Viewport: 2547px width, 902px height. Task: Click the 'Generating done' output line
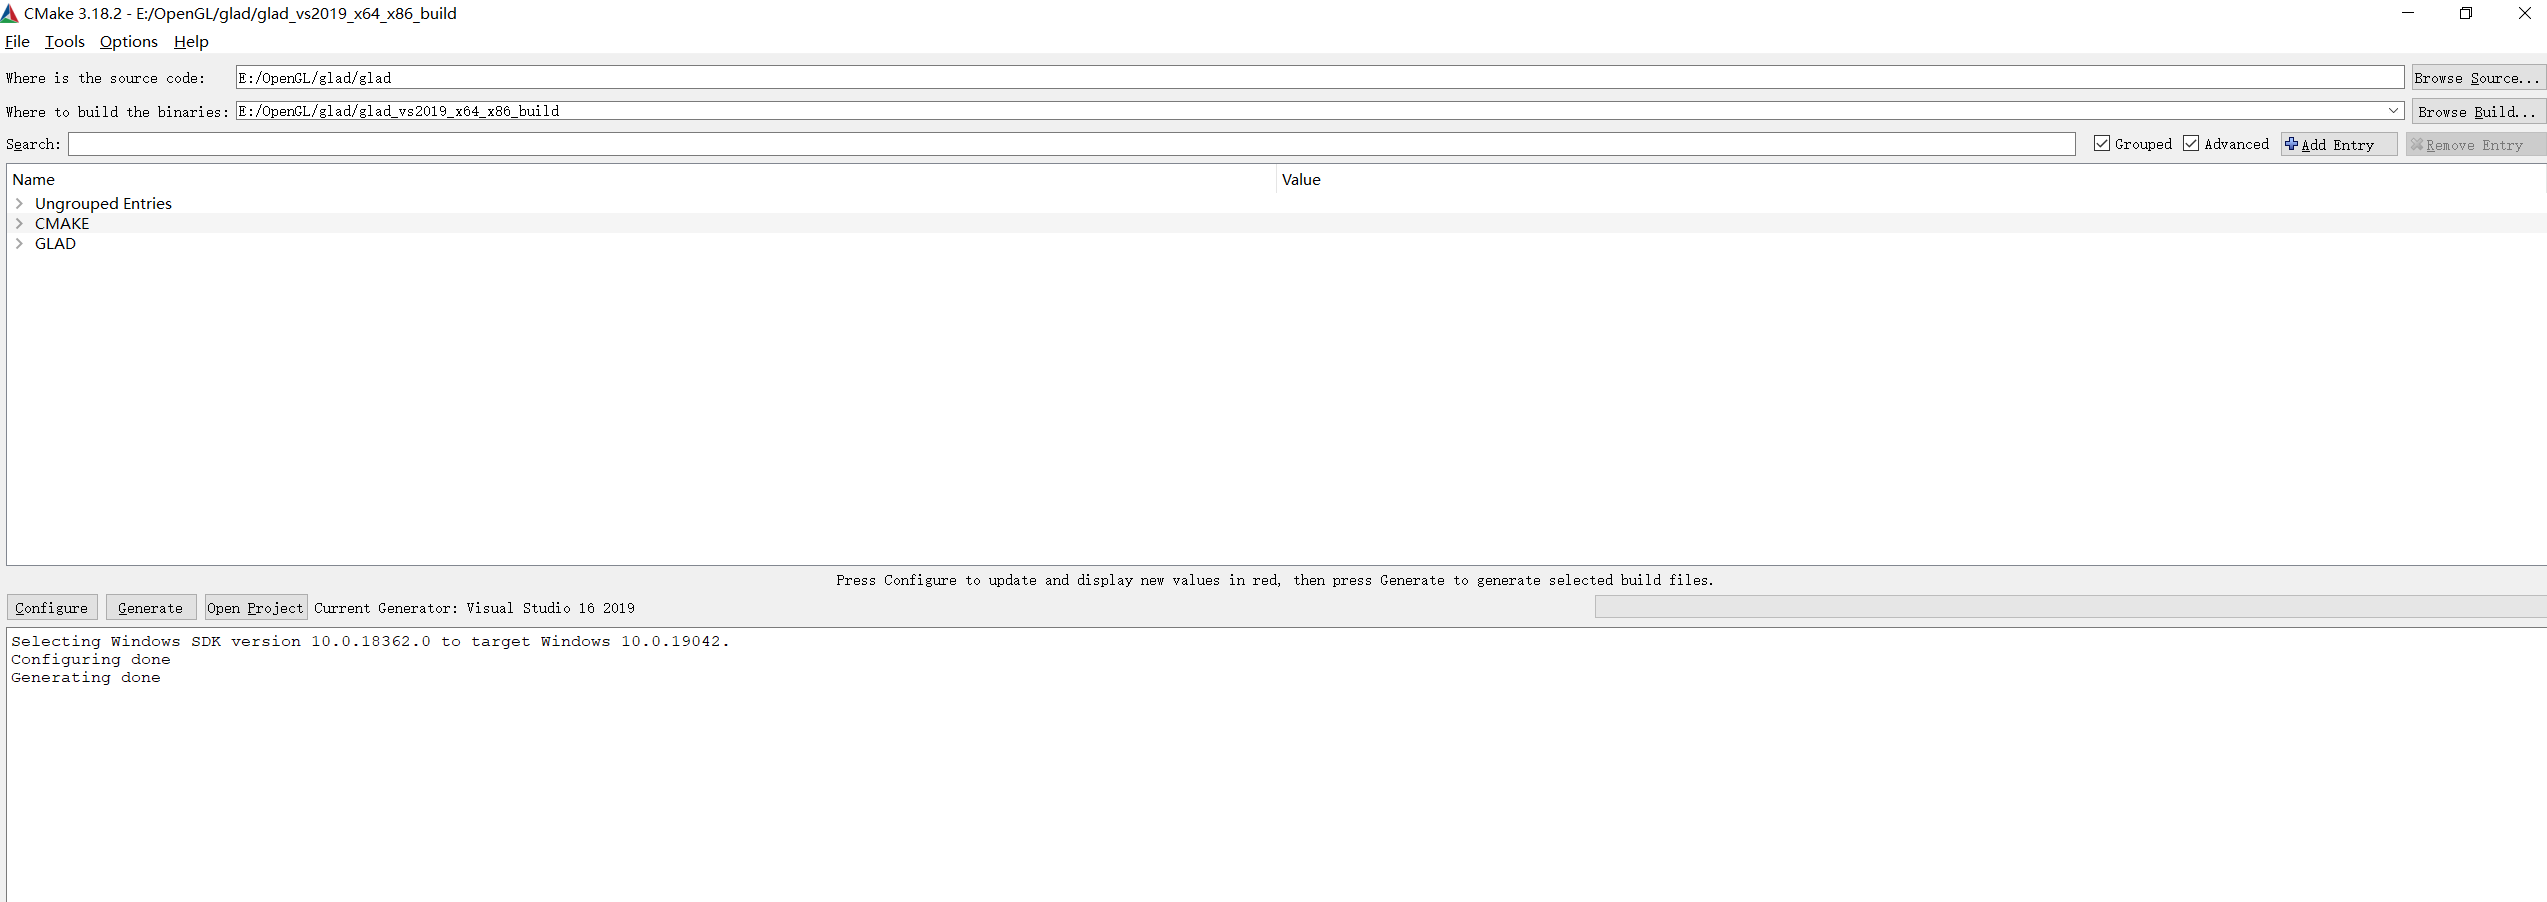pyautogui.click(x=86, y=678)
